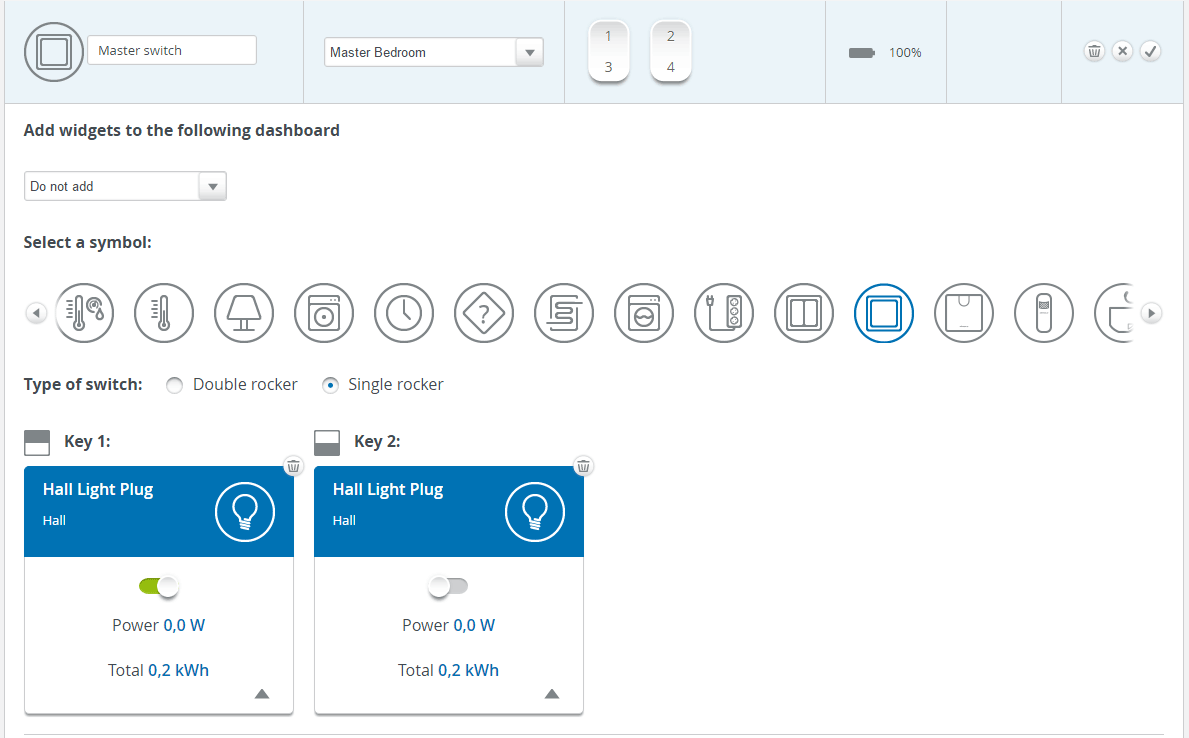This screenshot has height=738, width=1189.
Task: Select Single rocker switch type
Action: point(331,385)
